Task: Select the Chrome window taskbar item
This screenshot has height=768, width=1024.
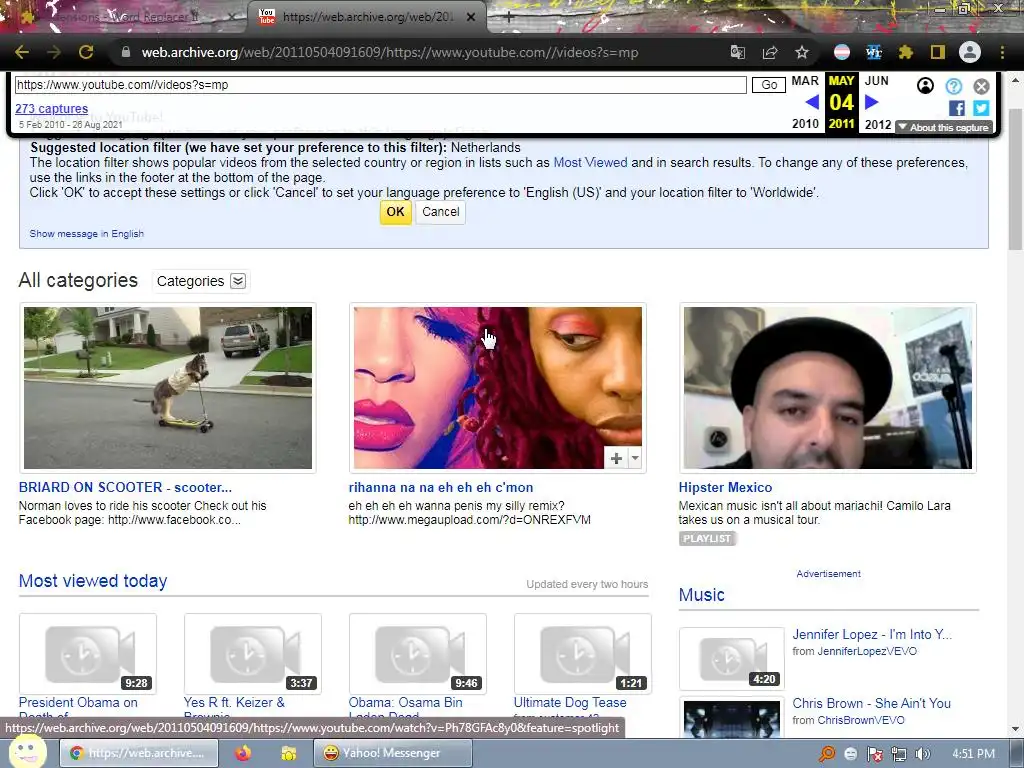Action: point(138,753)
